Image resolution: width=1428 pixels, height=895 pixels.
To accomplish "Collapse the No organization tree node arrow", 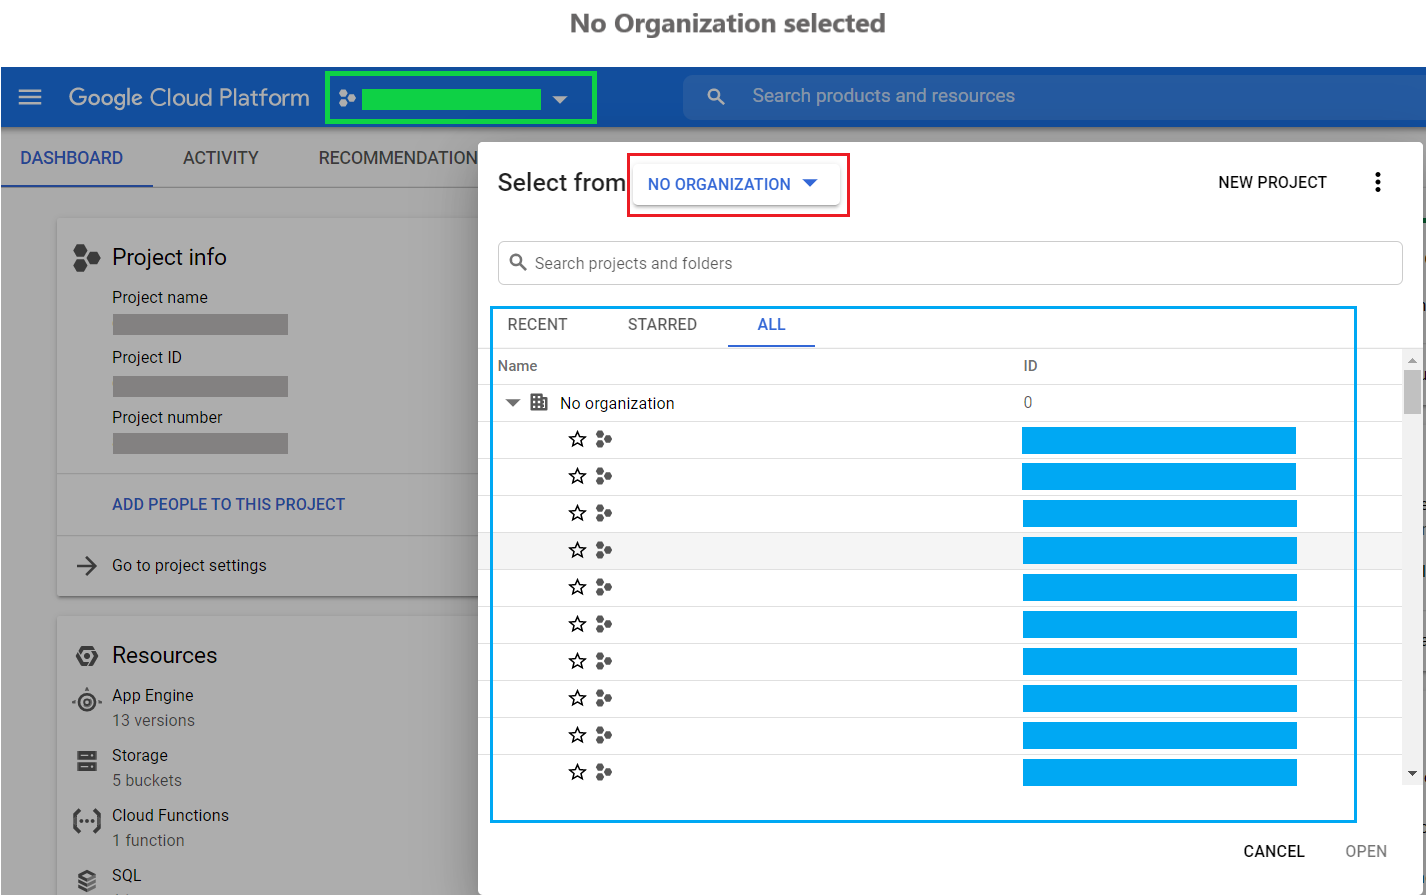I will [513, 403].
